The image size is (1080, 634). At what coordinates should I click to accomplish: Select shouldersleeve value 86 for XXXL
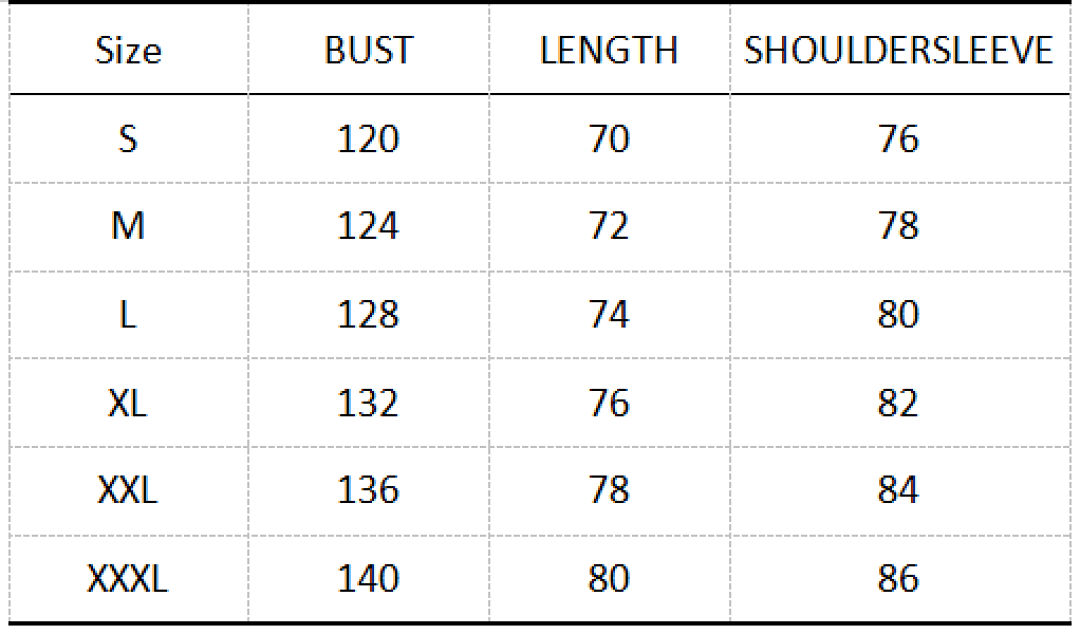click(x=899, y=578)
